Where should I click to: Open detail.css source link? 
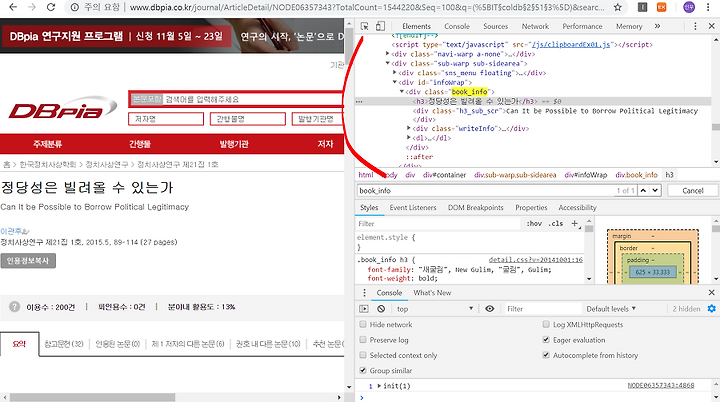coord(535,260)
